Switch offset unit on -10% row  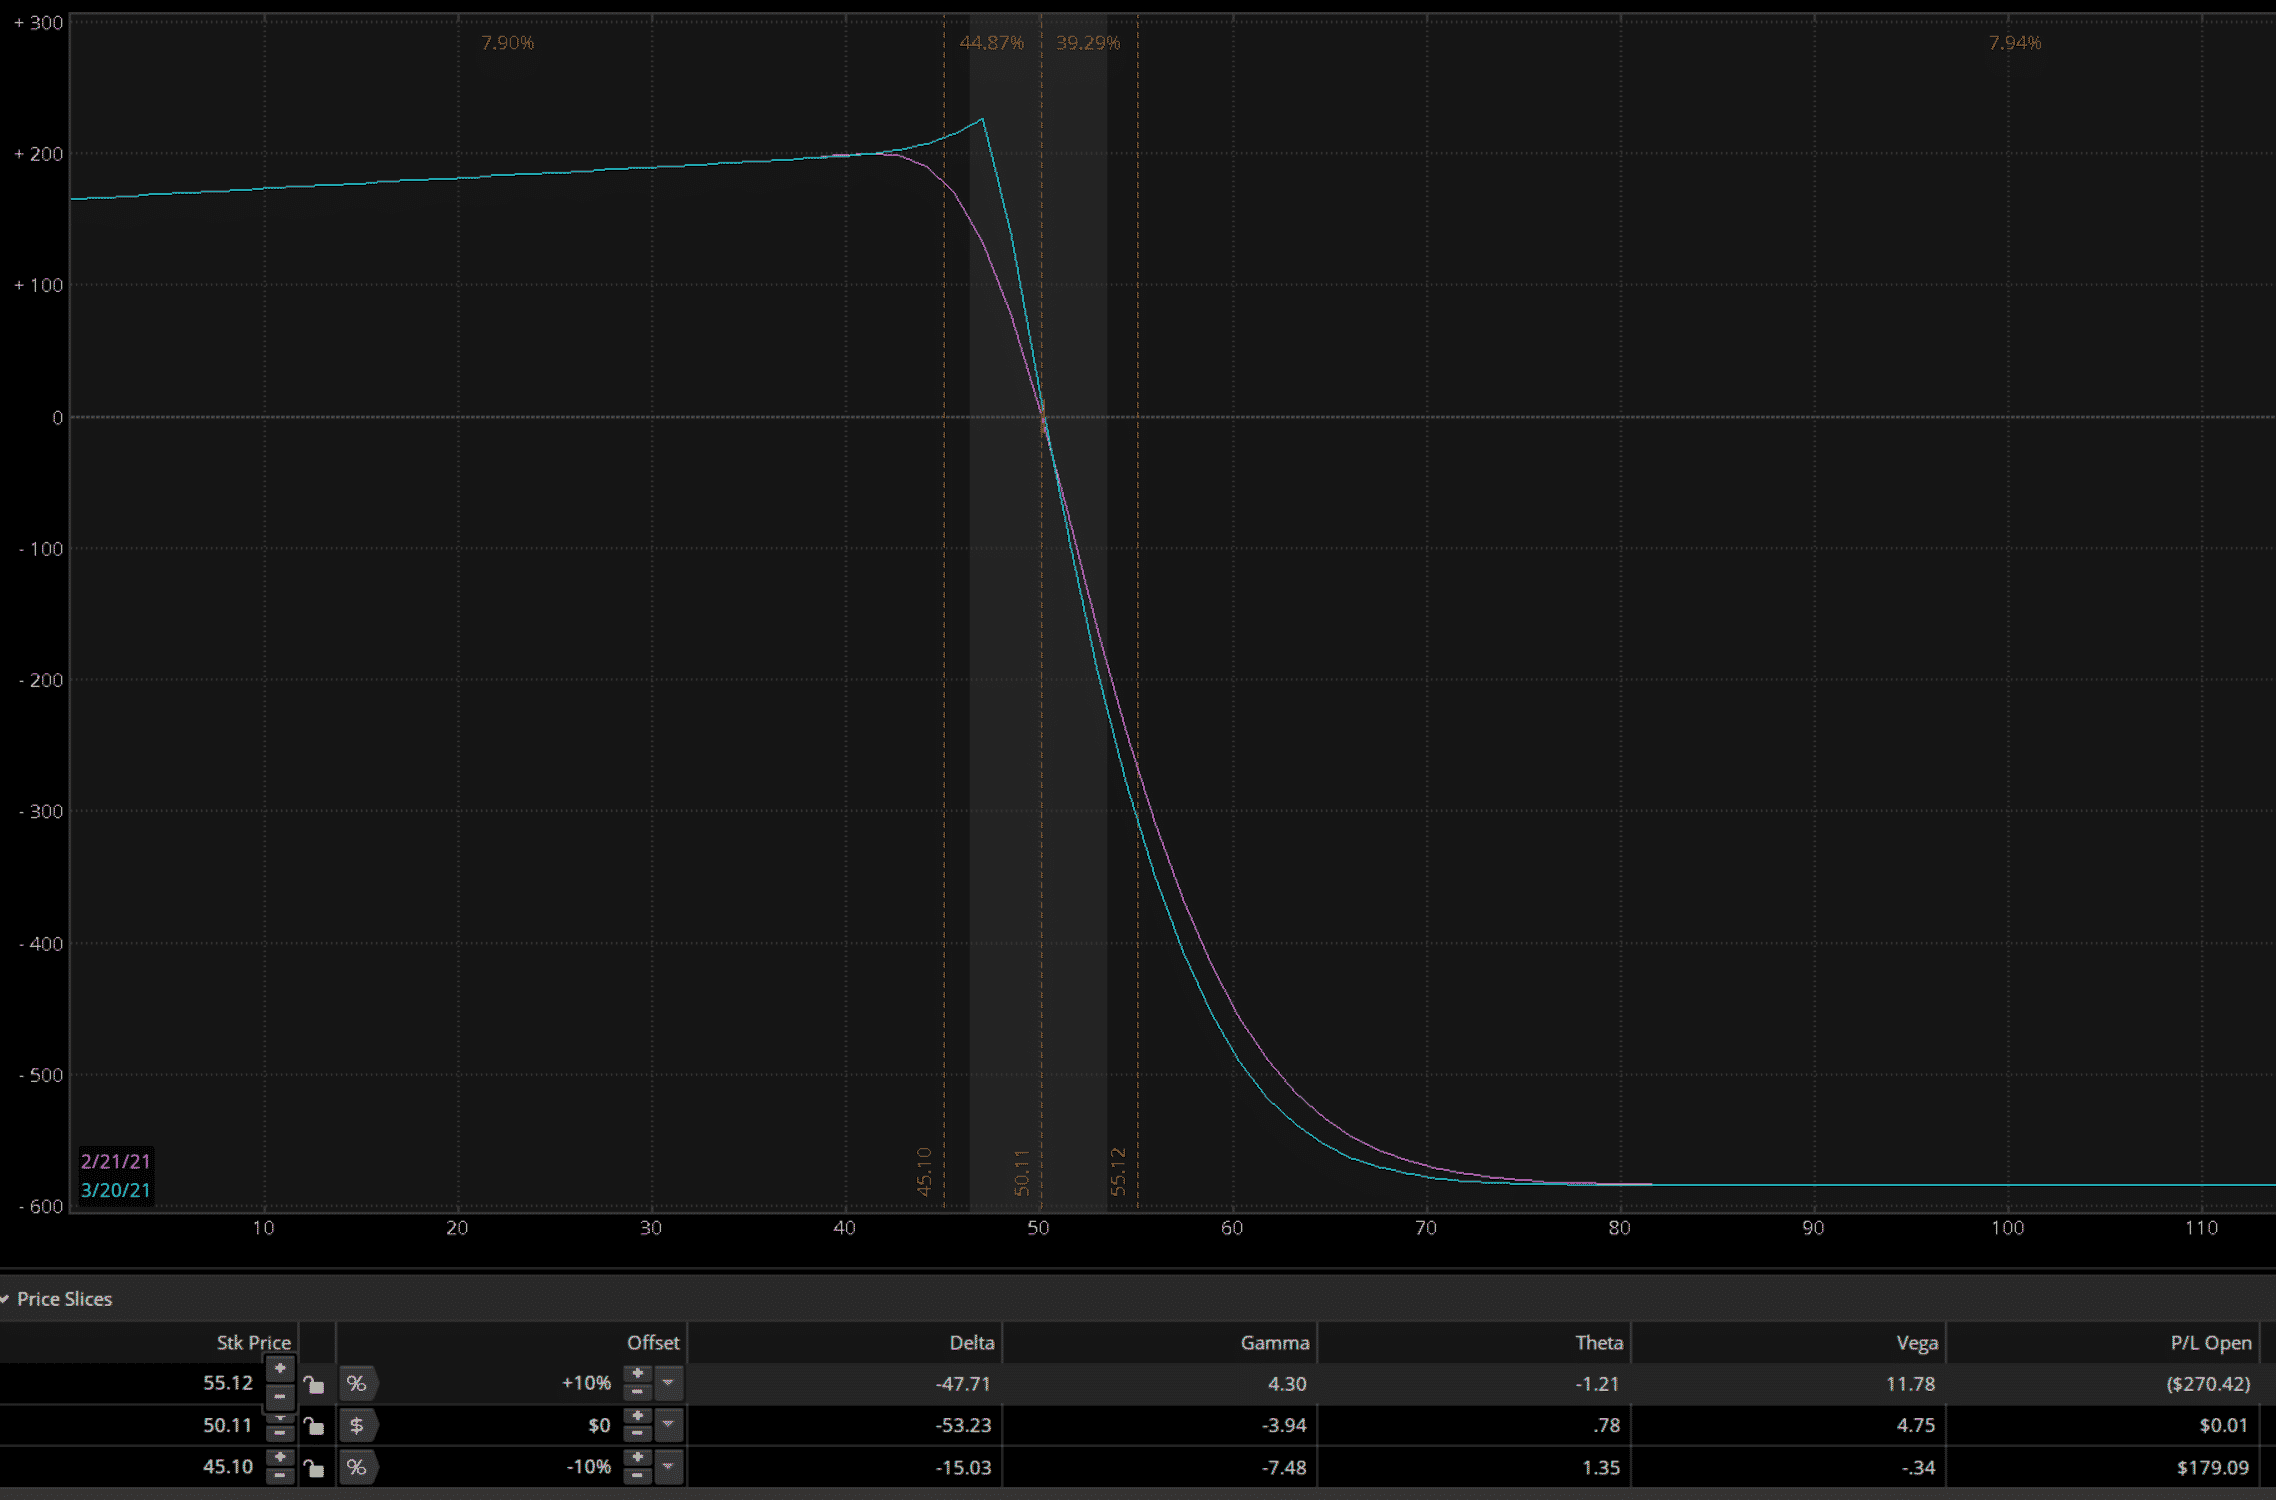point(358,1468)
